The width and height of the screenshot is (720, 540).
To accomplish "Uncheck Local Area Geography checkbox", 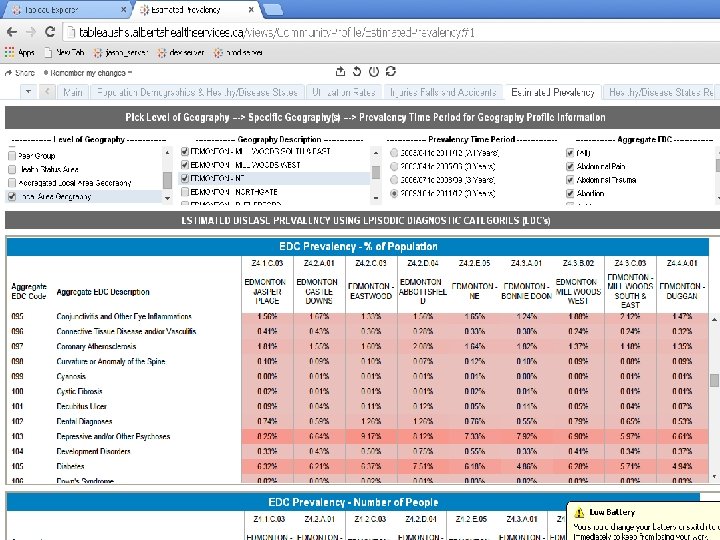I will (x=12, y=197).
